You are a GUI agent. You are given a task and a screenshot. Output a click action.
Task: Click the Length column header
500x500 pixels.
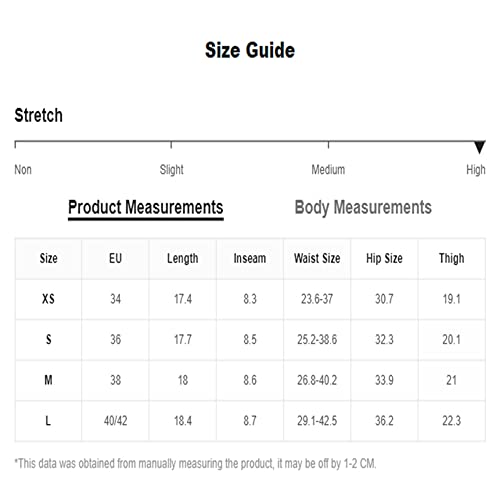point(183,259)
